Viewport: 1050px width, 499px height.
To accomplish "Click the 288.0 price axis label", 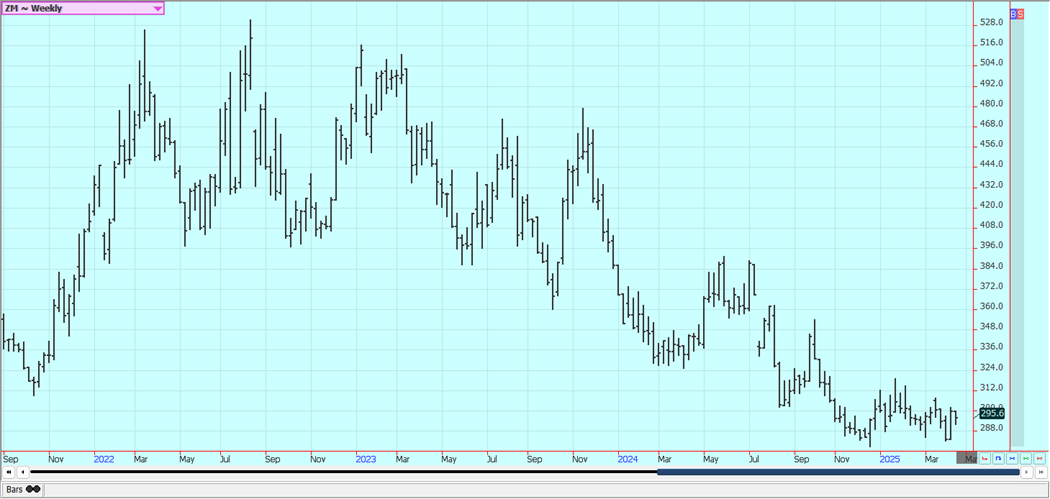I will click(992, 428).
